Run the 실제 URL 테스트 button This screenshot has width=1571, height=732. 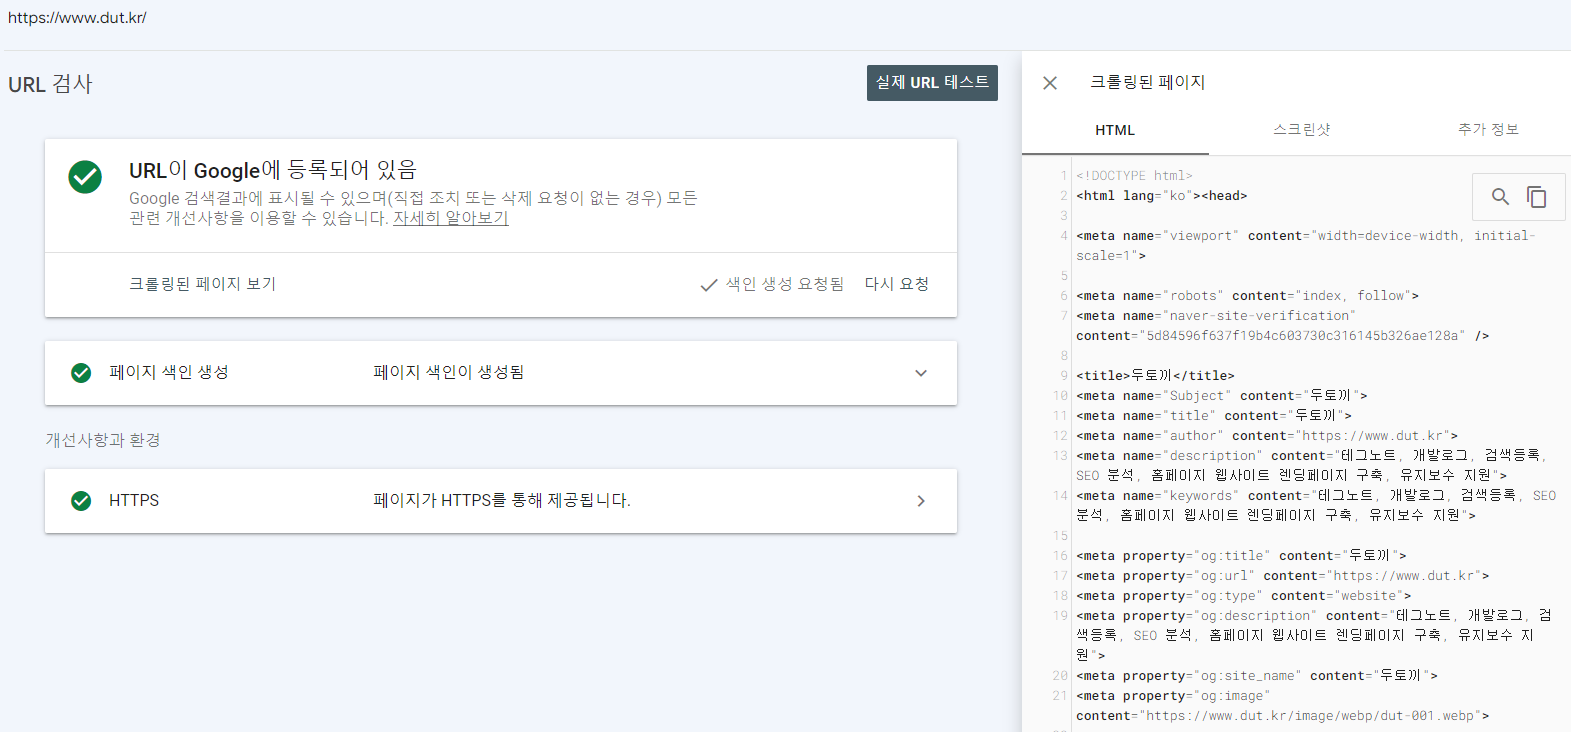[x=932, y=83]
